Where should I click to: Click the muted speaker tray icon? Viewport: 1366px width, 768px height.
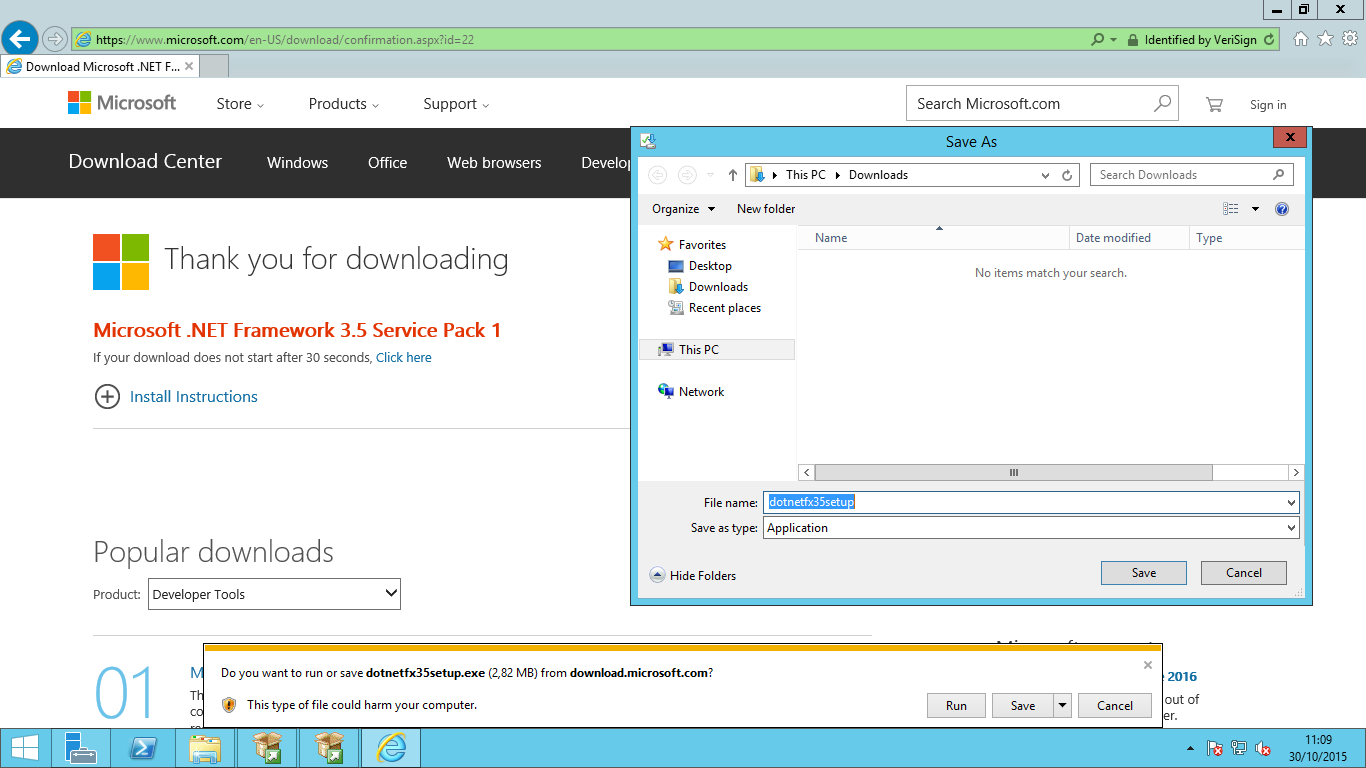[1263, 748]
